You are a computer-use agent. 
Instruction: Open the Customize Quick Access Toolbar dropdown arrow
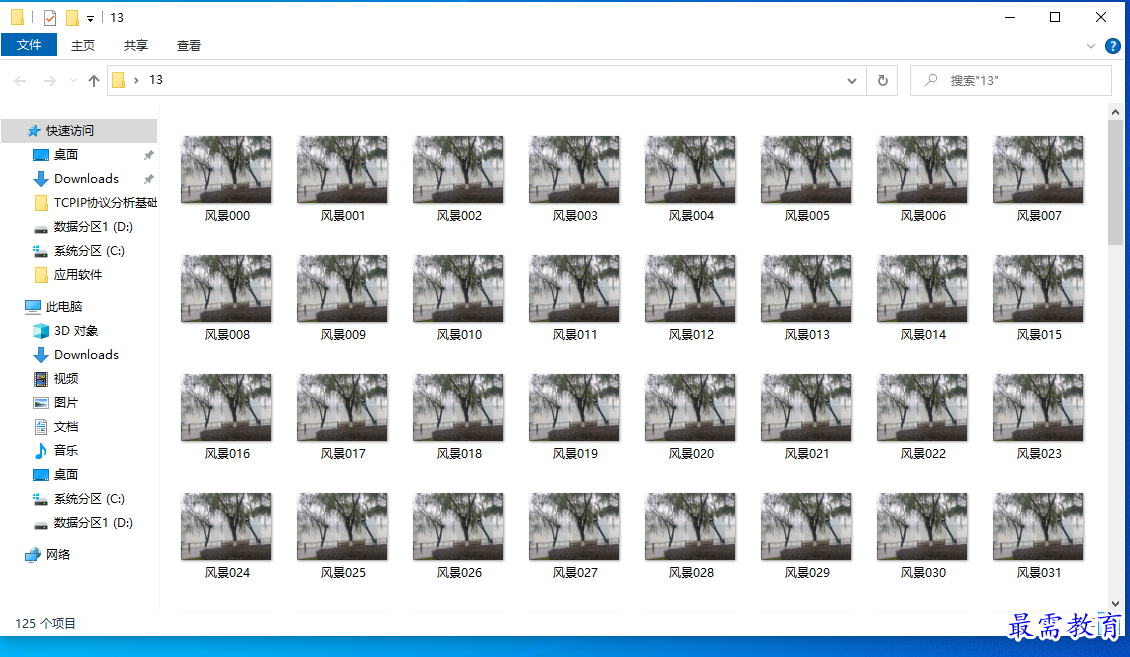(x=90, y=18)
